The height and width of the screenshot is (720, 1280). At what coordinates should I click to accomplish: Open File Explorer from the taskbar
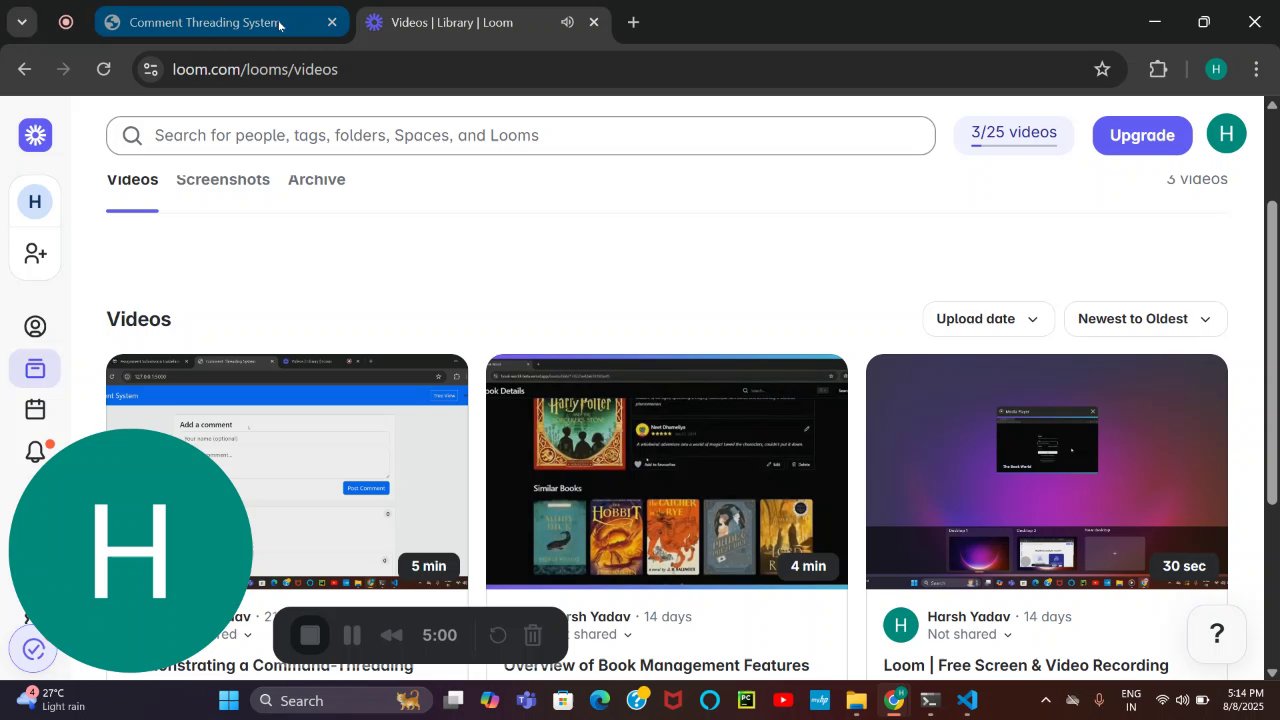(856, 700)
